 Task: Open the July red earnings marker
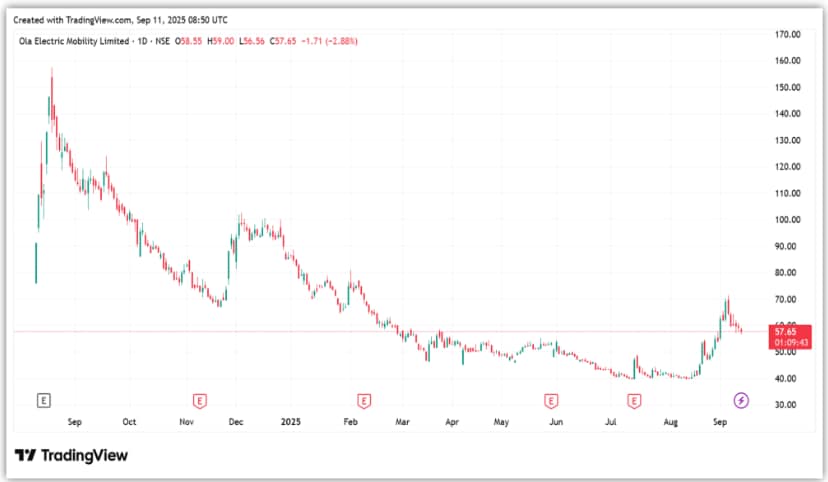(x=634, y=400)
